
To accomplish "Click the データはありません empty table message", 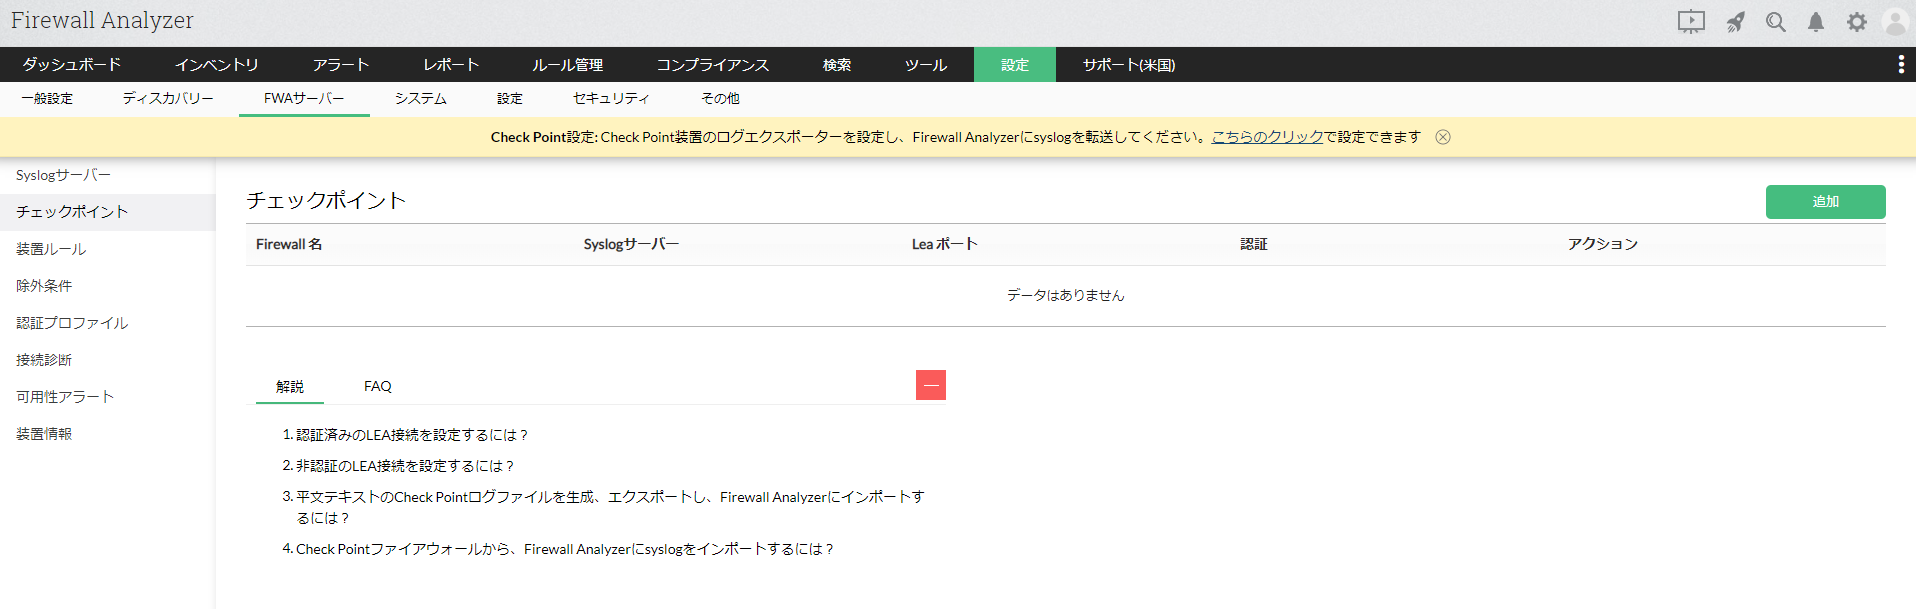I will click(x=1066, y=295).
